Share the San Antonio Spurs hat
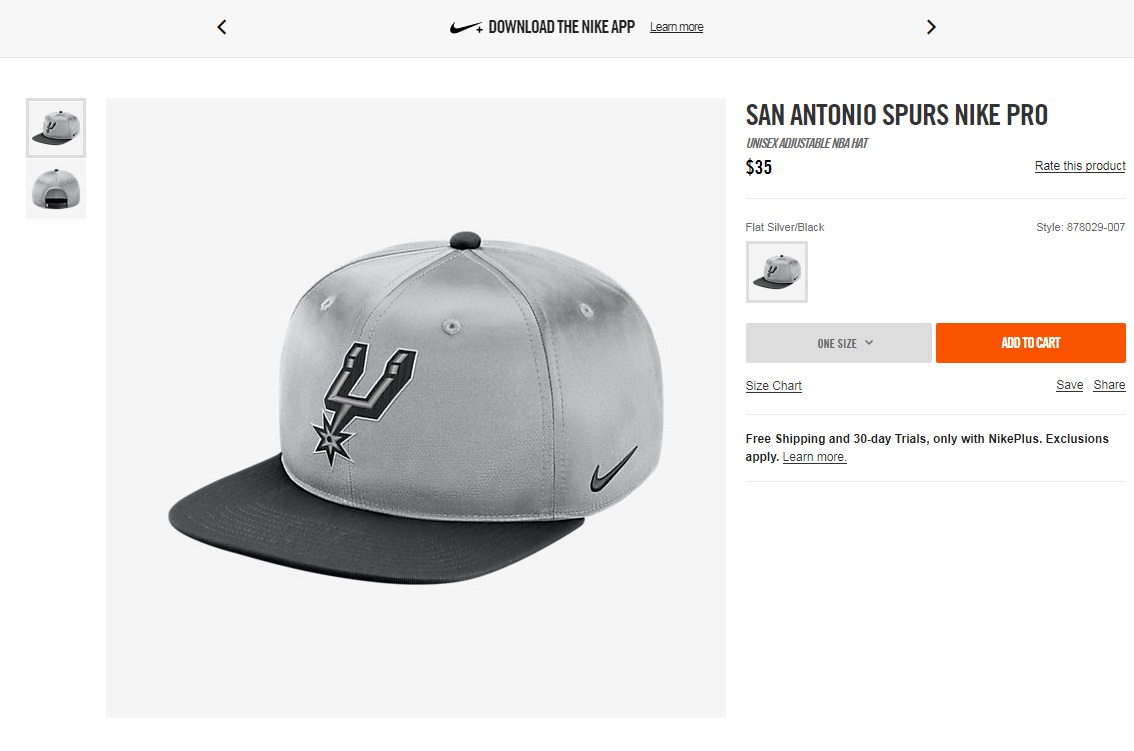The image size is (1134, 751). click(x=1108, y=385)
